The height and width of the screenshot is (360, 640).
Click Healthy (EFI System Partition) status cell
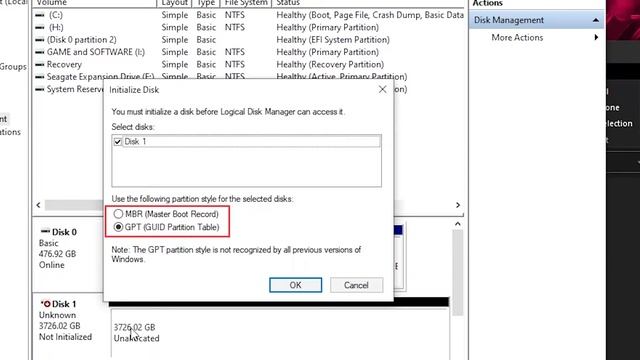point(333,40)
